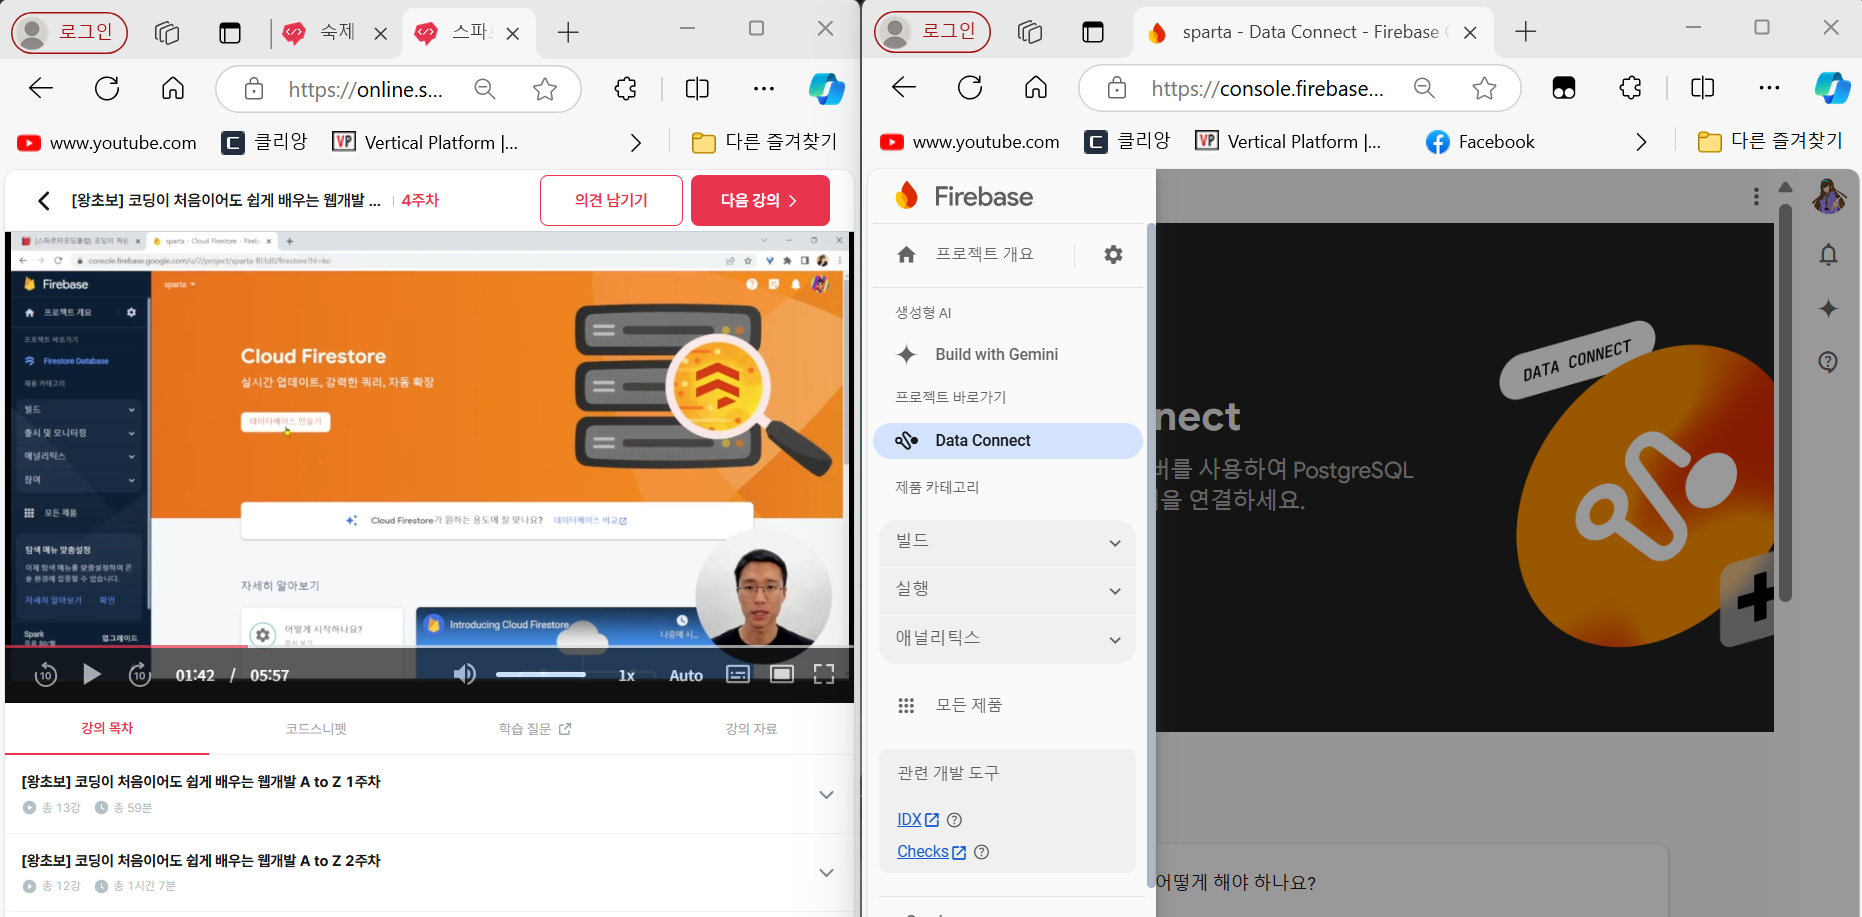Click the Firebase console address bar

click(x=1268, y=89)
